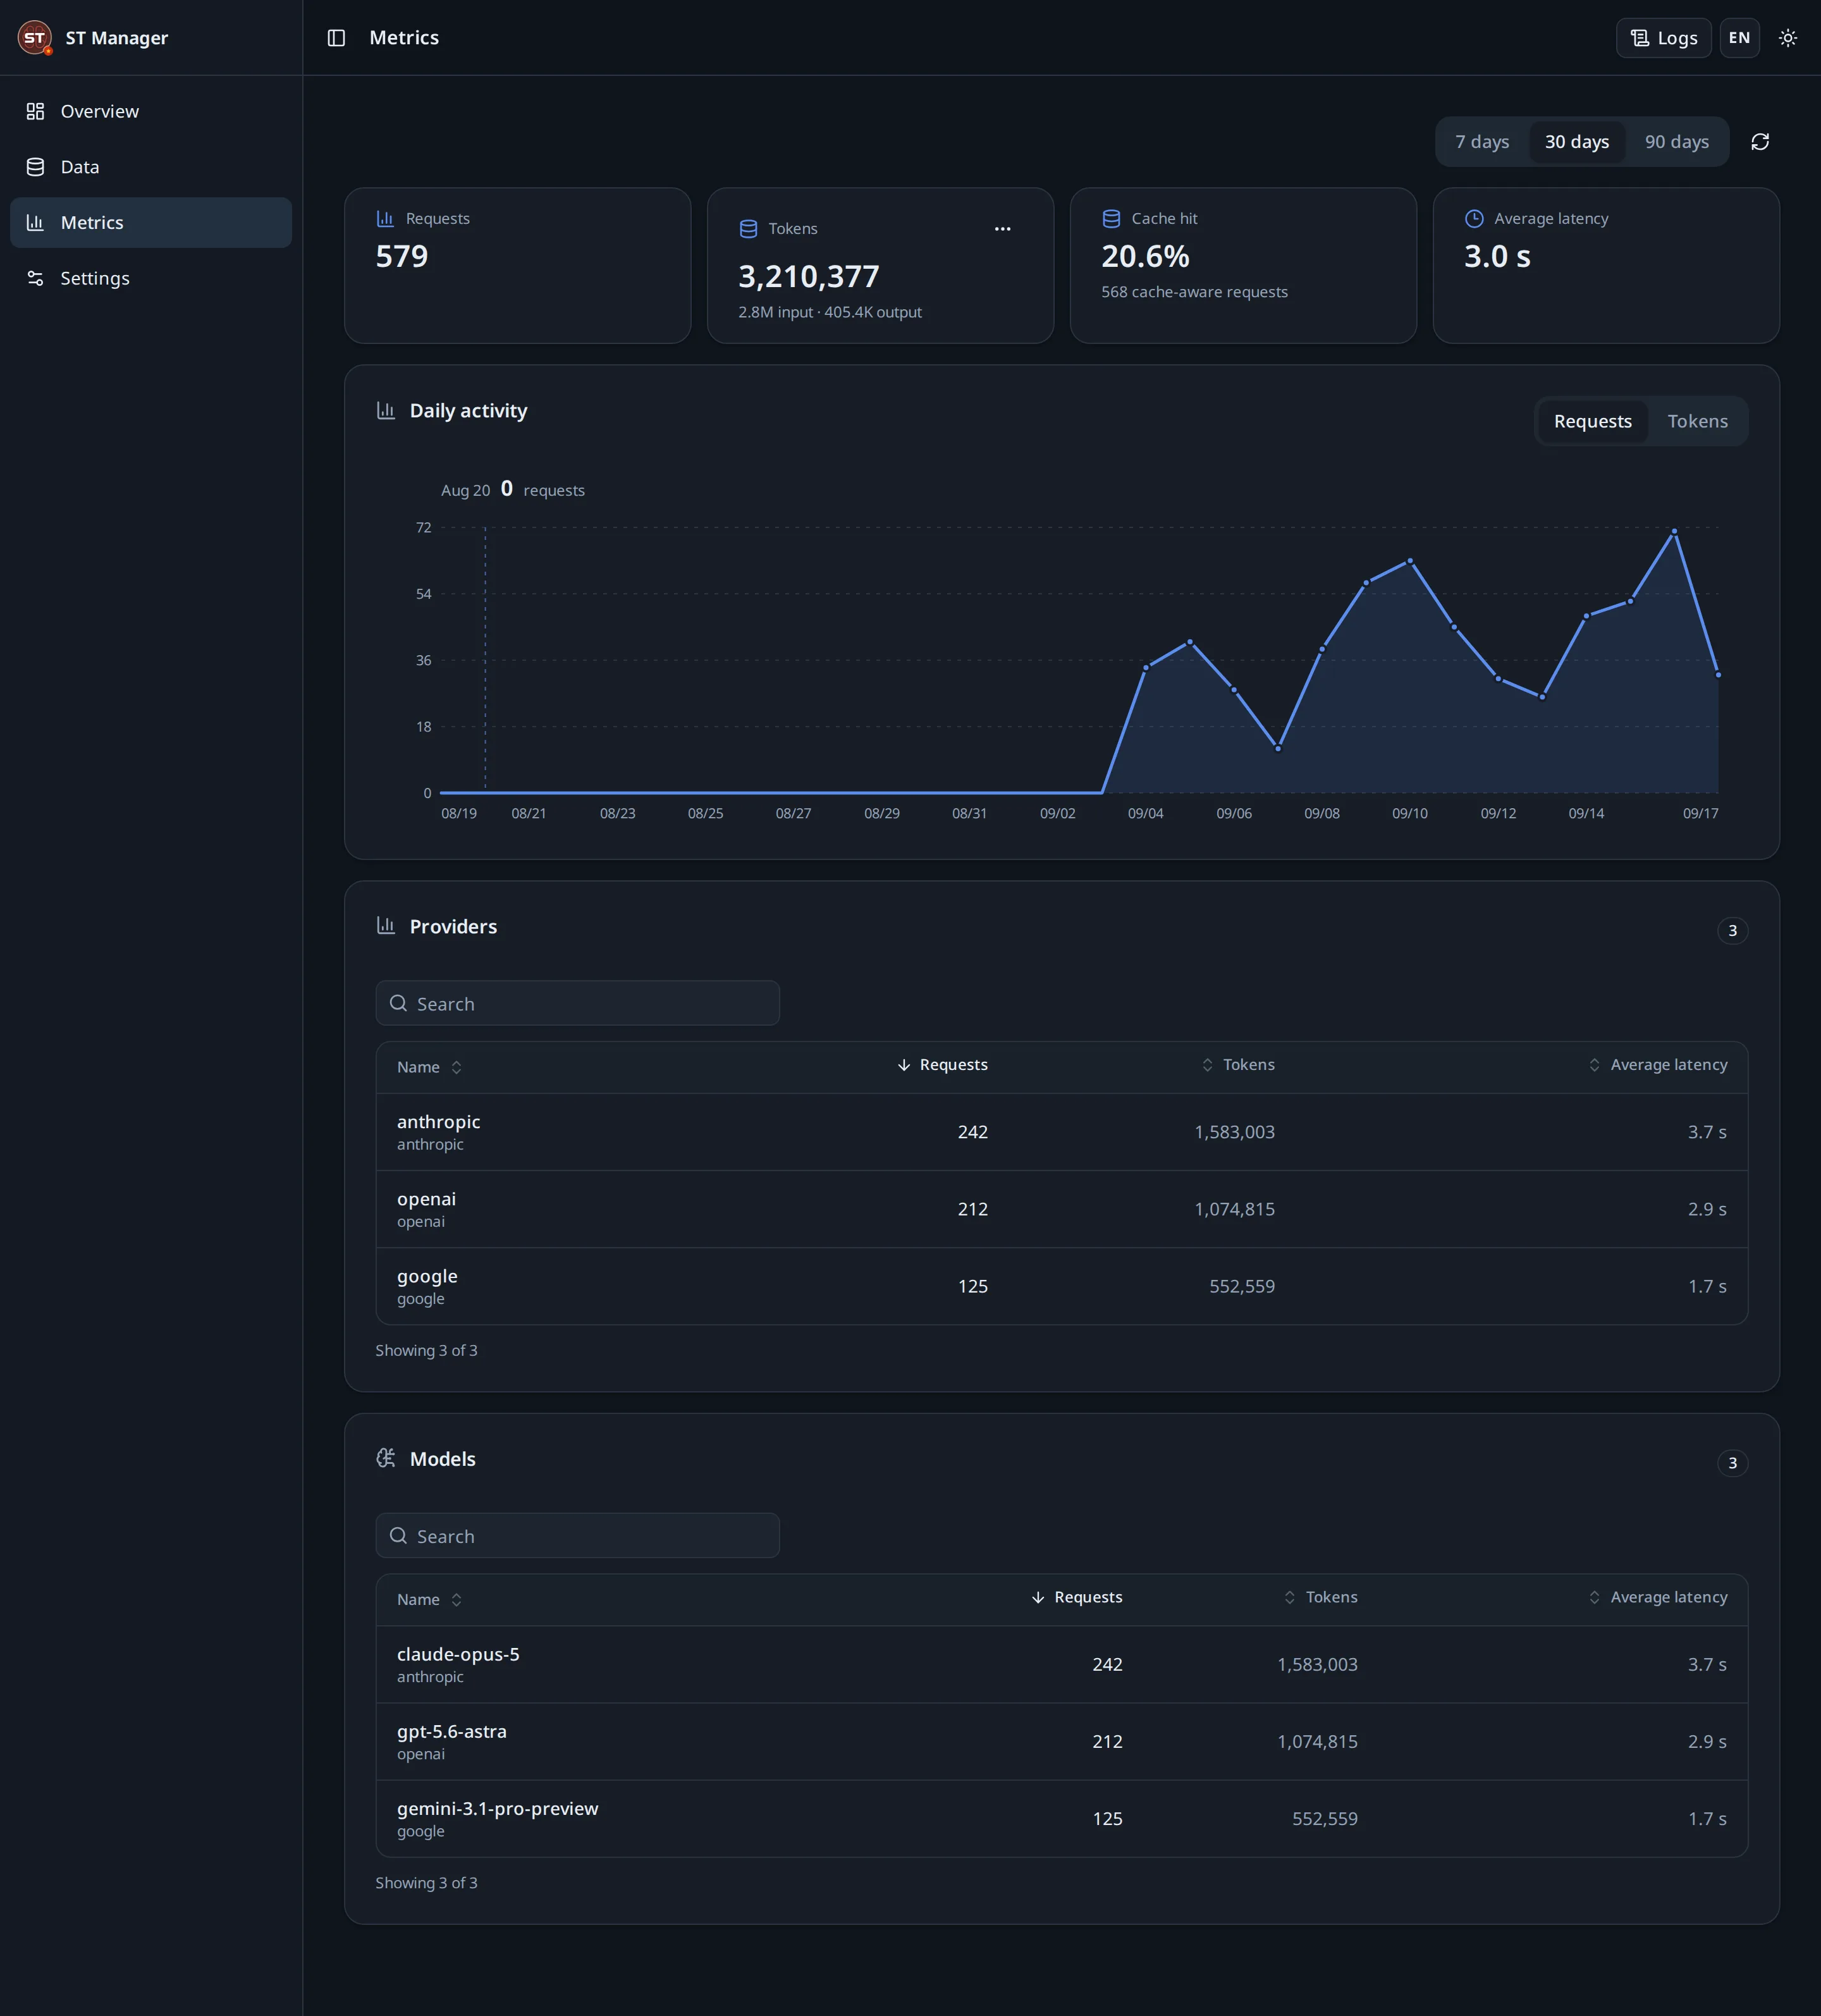Click the Requests card bar chart icon
The width and height of the screenshot is (1821, 2016).
(x=385, y=218)
